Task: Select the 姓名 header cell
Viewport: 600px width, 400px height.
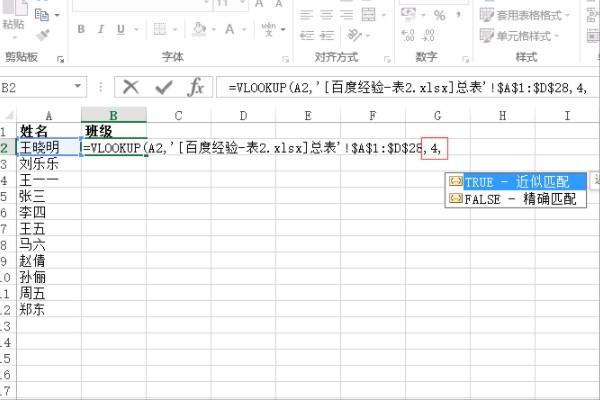Action: tap(49, 131)
